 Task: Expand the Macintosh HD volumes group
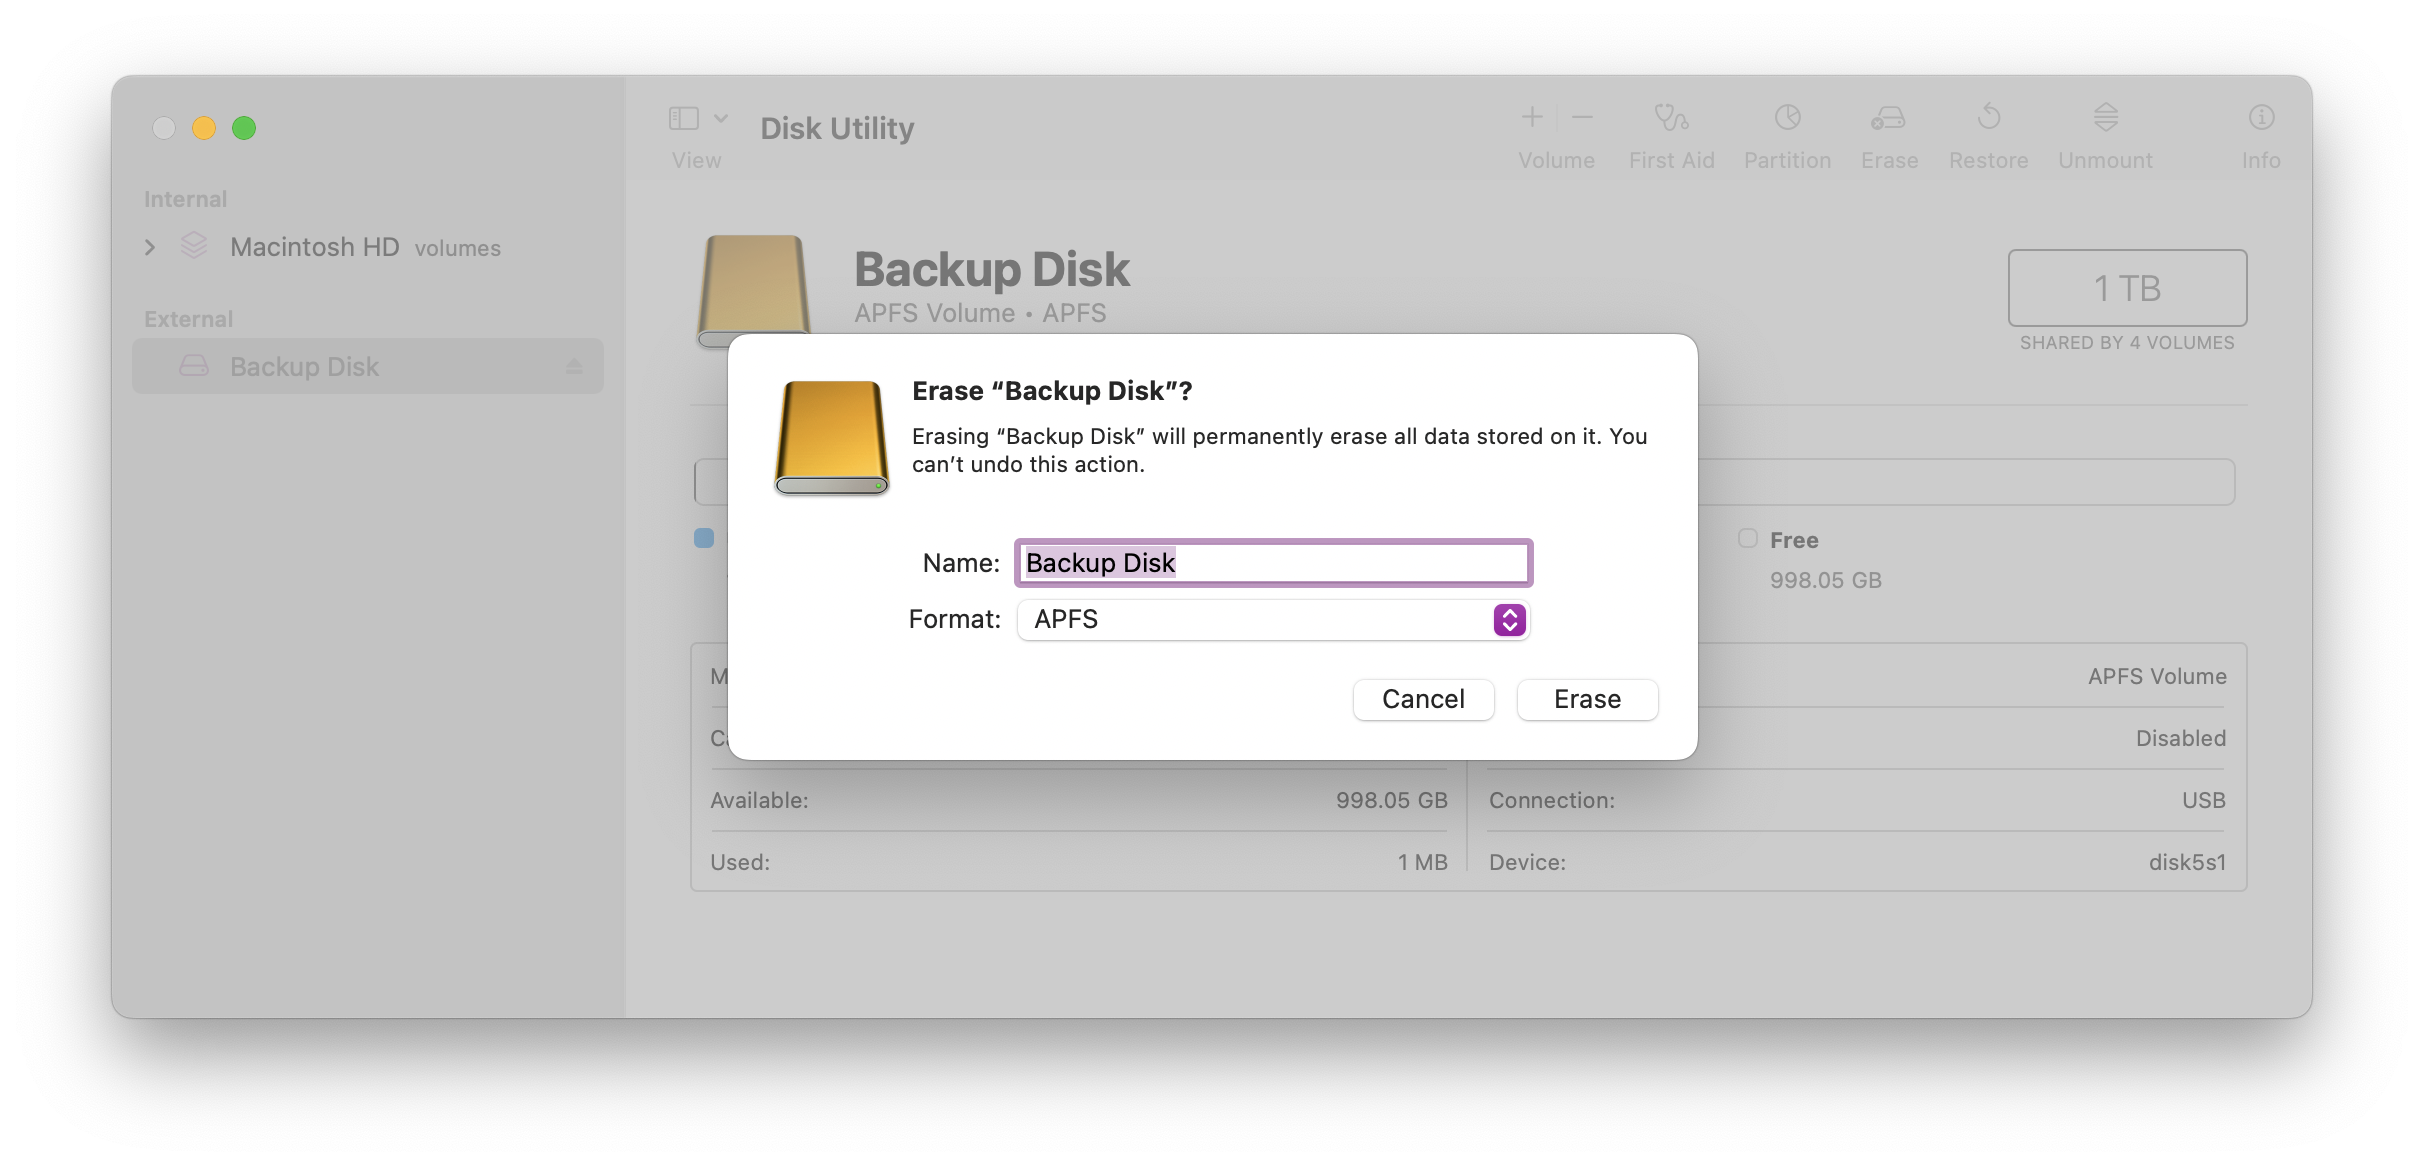point(150,247)
